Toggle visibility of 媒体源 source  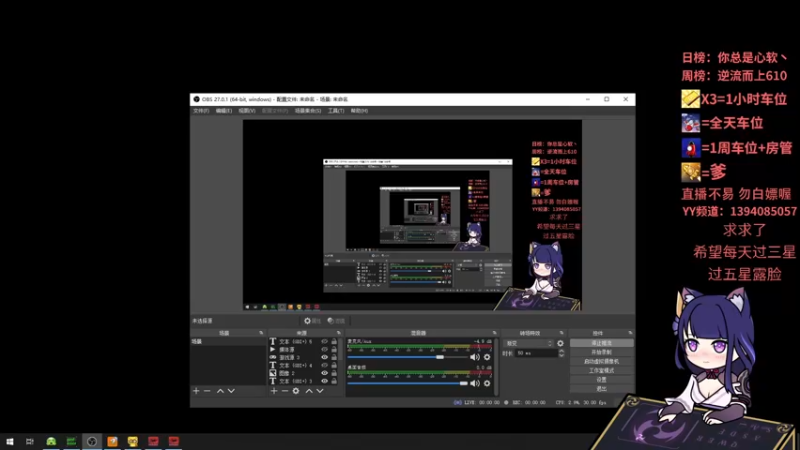[324, 349]
